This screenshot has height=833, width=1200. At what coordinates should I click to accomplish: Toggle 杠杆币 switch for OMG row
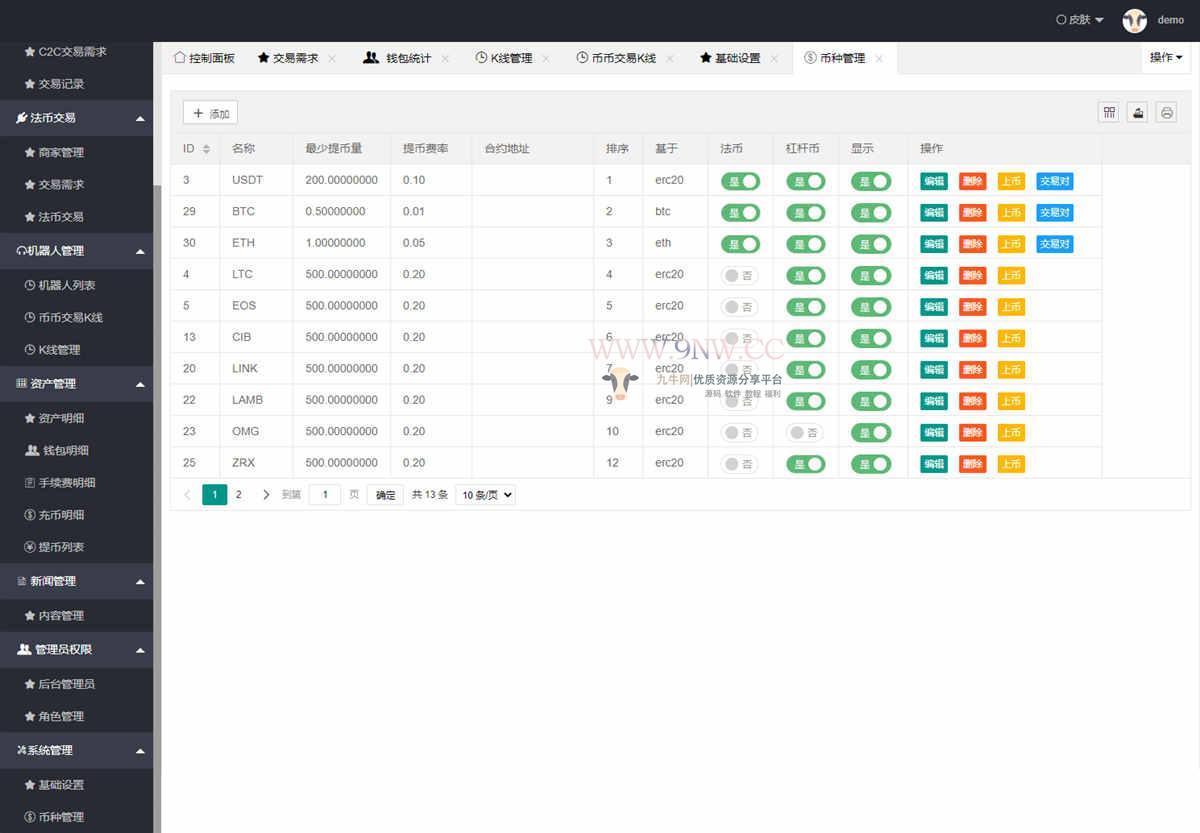[805, 433]
